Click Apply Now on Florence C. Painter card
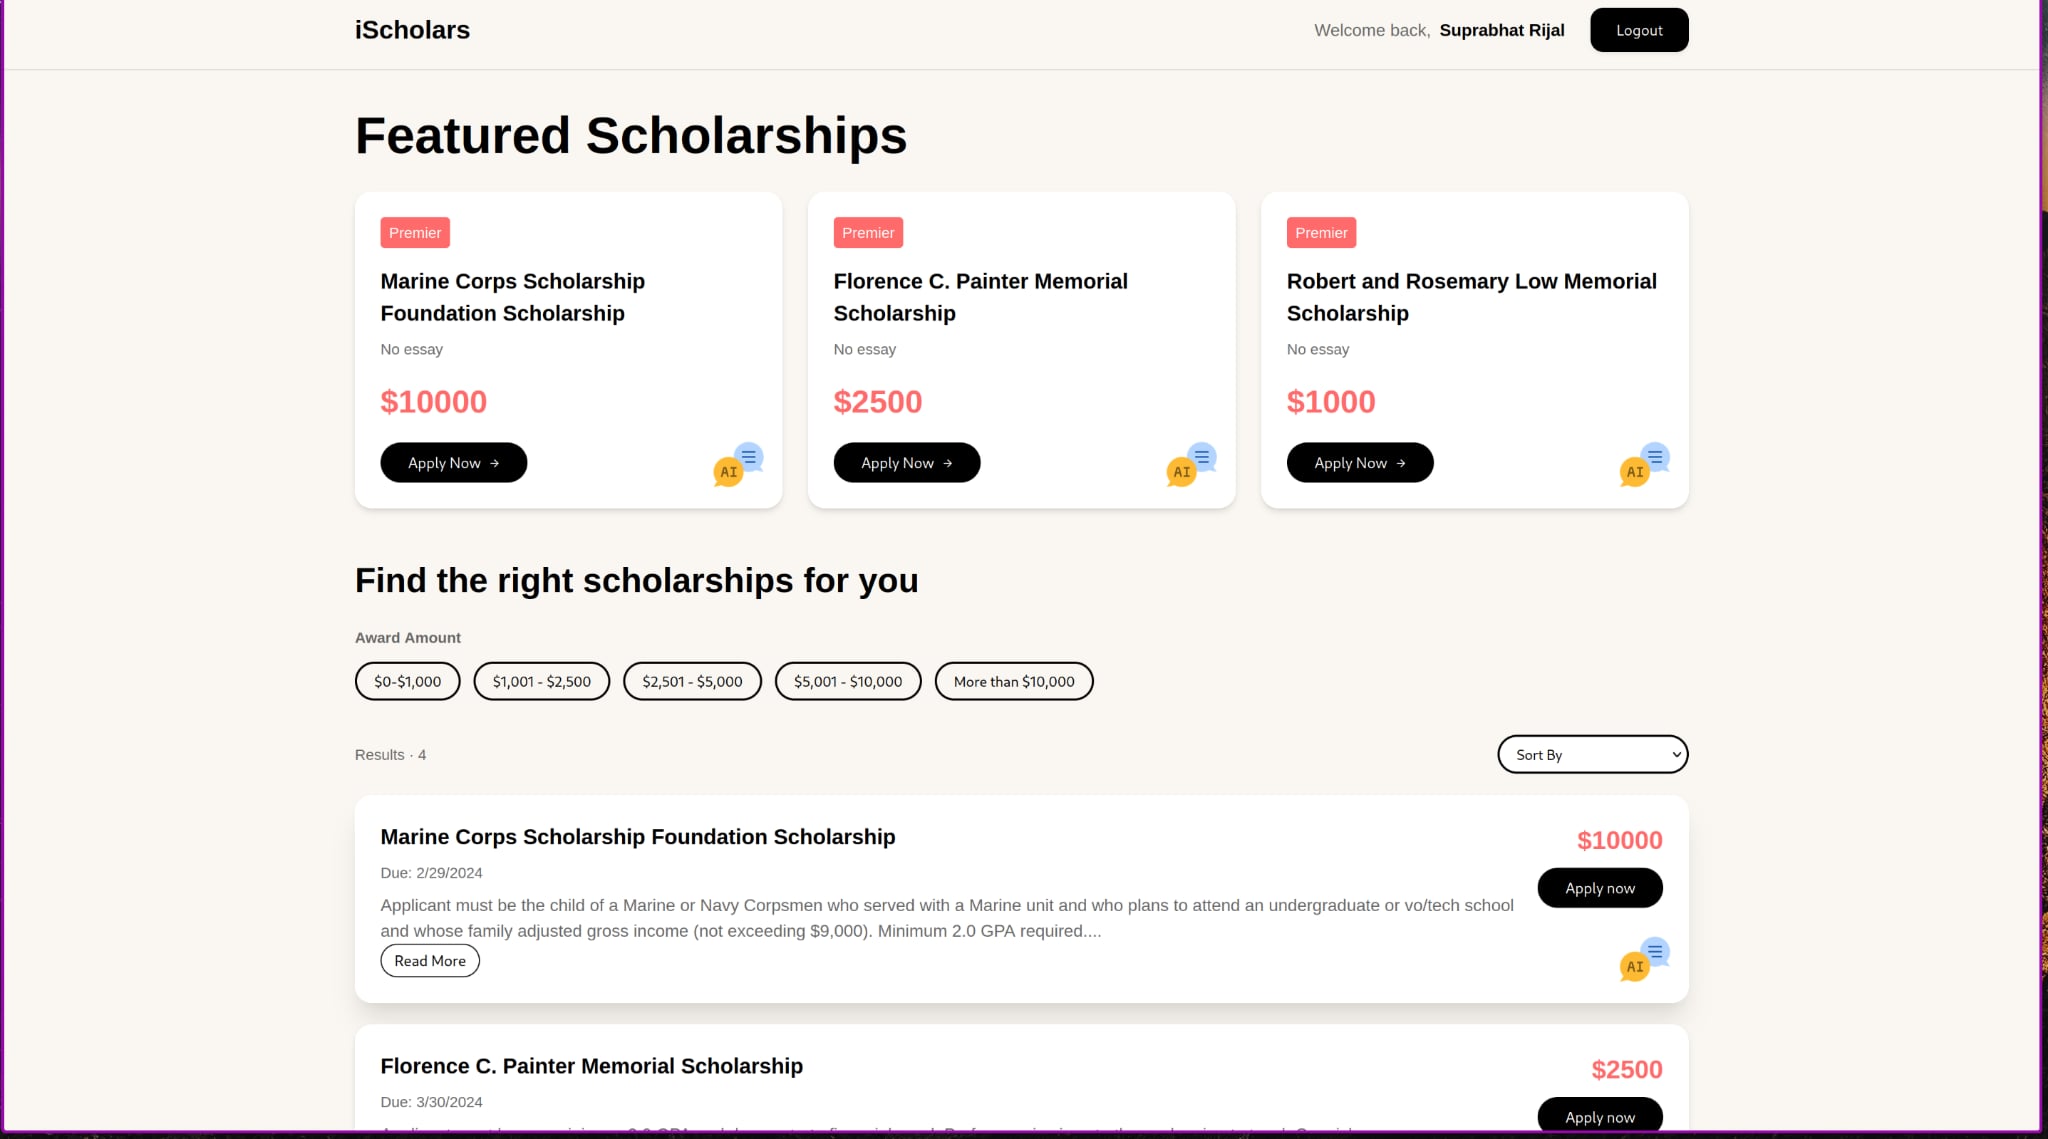Image resolution: width=2048 pixels, height=1139 pixels. (906, 463)
